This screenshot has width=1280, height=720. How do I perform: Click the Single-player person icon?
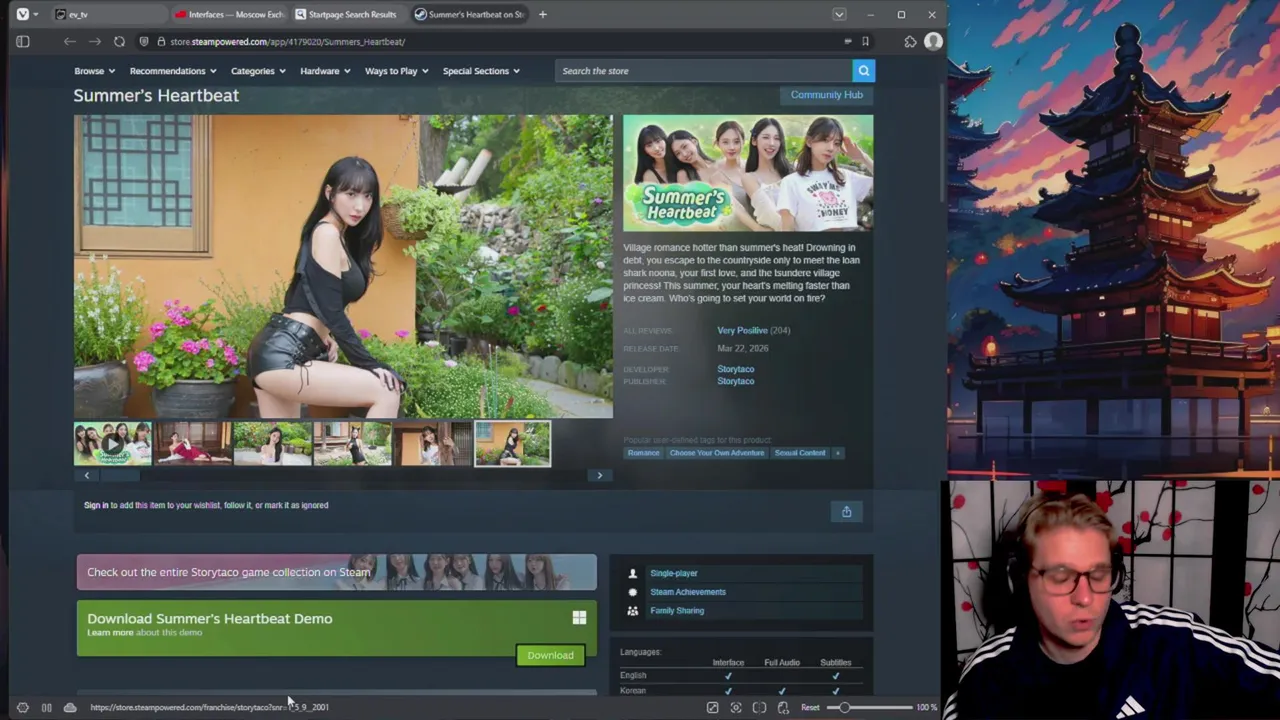coord(632,573)
